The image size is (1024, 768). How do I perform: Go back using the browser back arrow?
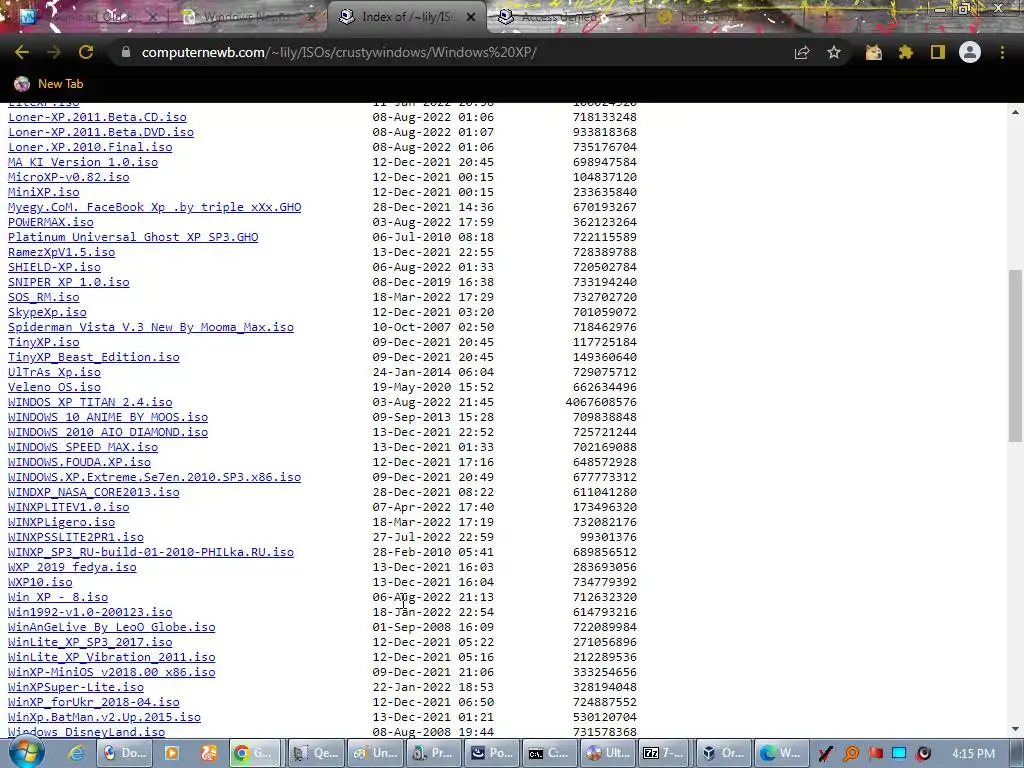pyautogui.click(x=22, y=52)
